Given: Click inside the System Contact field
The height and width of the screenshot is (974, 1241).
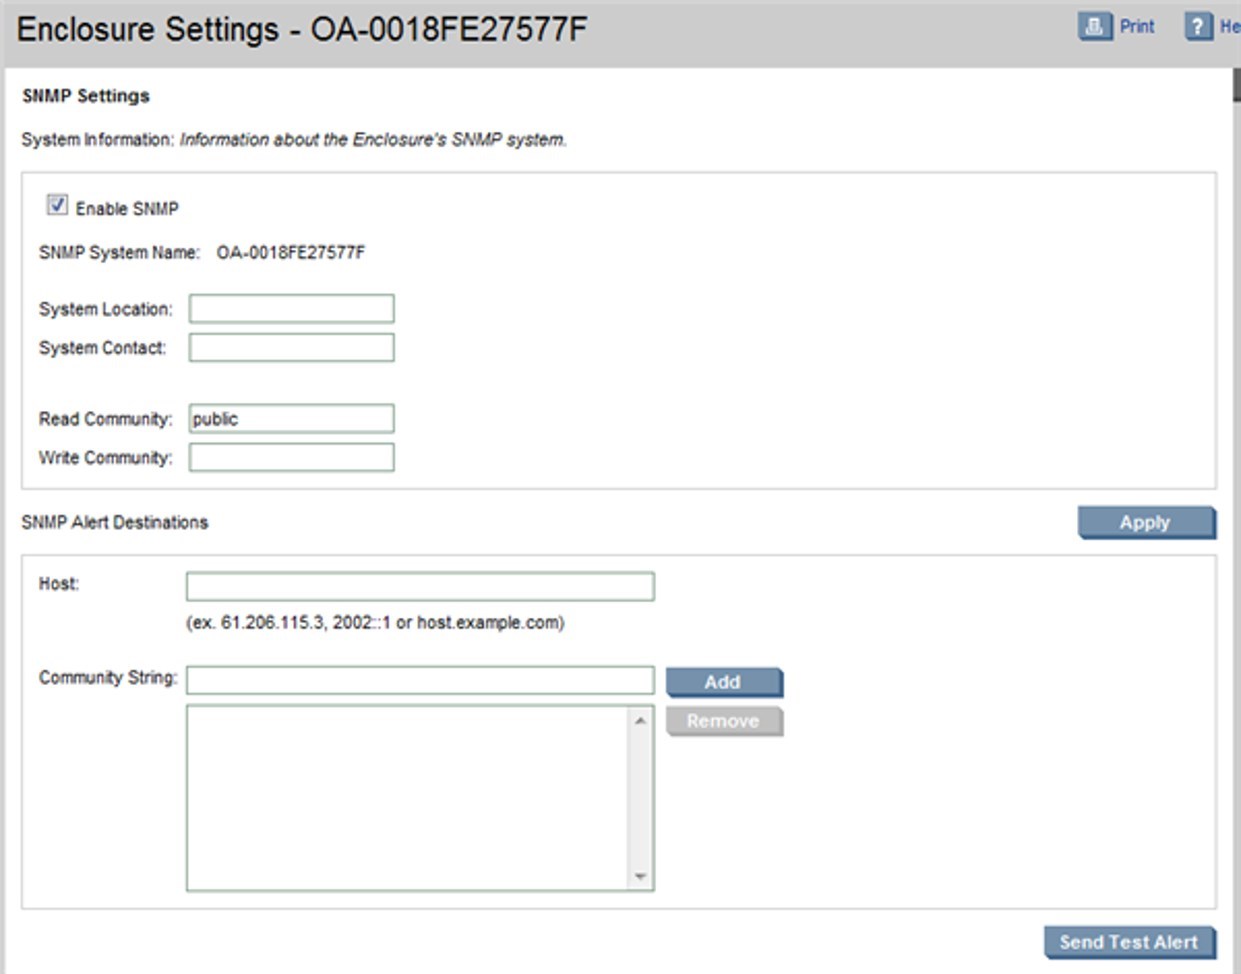Looking at the screenshot, I should (290, 348).
